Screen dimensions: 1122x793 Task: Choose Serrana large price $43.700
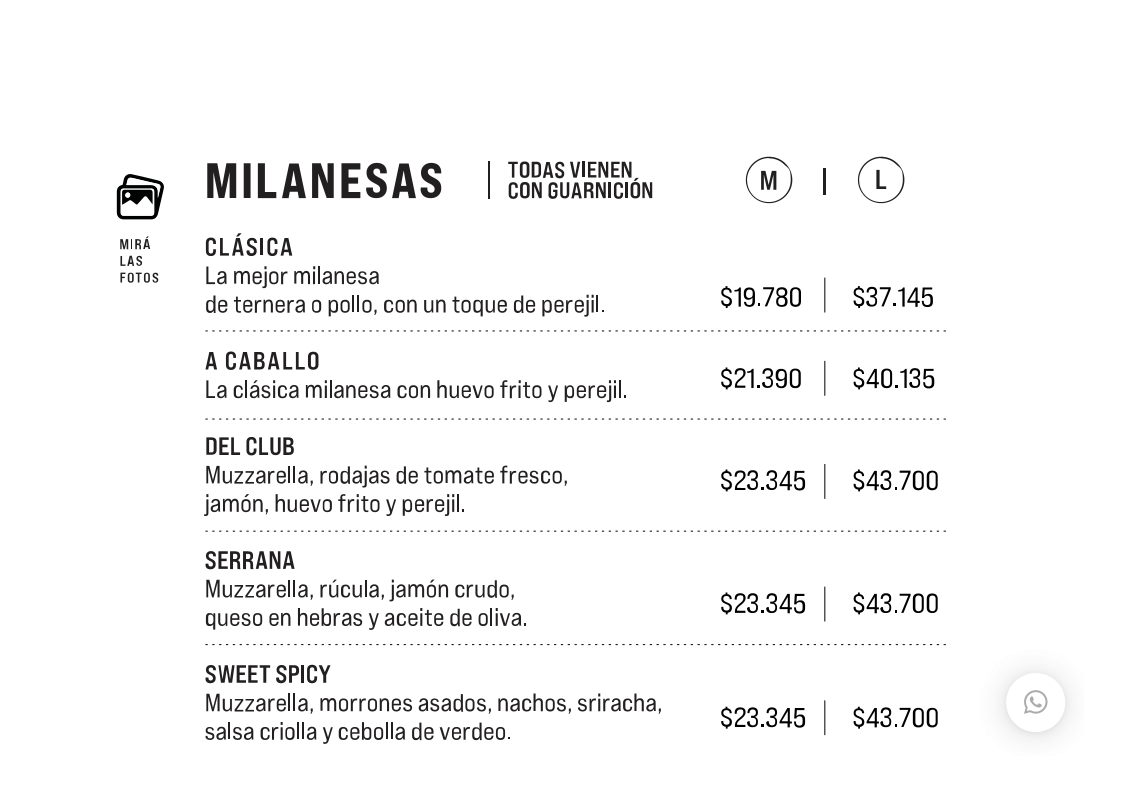[x=895, y=604]
